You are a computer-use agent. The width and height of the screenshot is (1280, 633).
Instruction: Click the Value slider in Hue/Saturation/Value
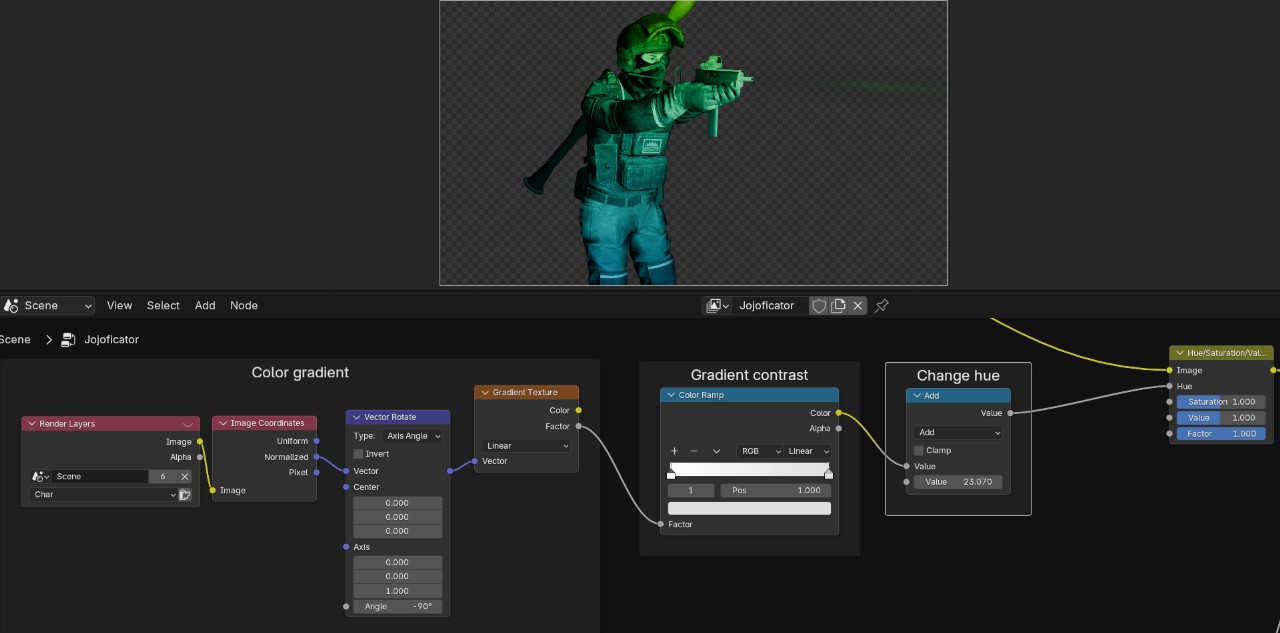[x=1221, y=418]
